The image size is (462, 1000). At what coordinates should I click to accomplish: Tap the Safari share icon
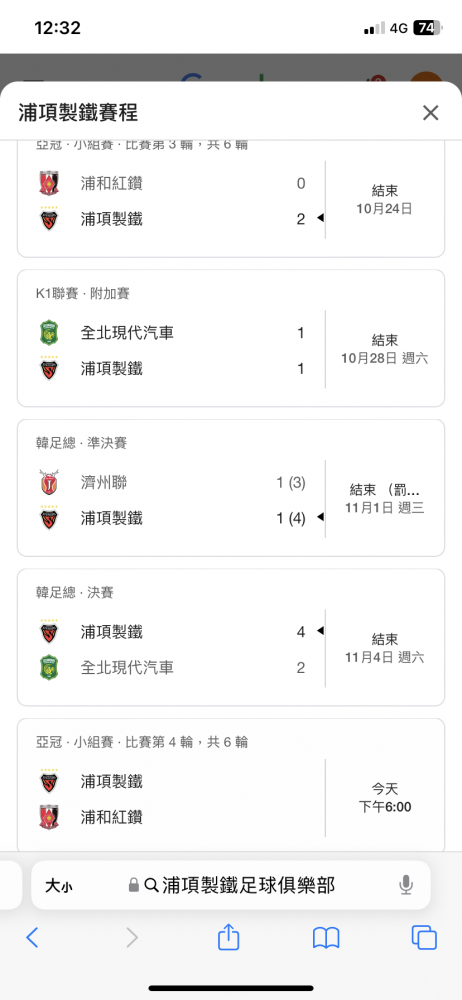[228, 937]
